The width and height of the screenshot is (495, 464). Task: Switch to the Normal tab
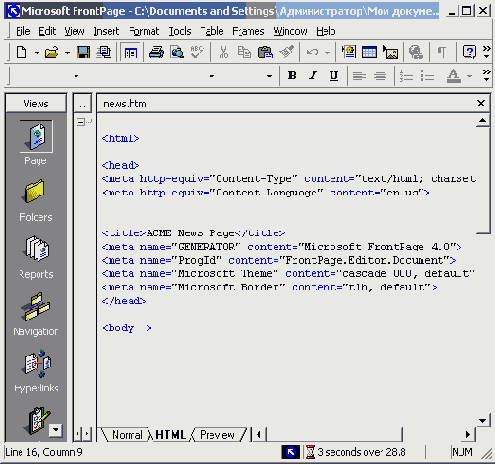pos(127,435)
